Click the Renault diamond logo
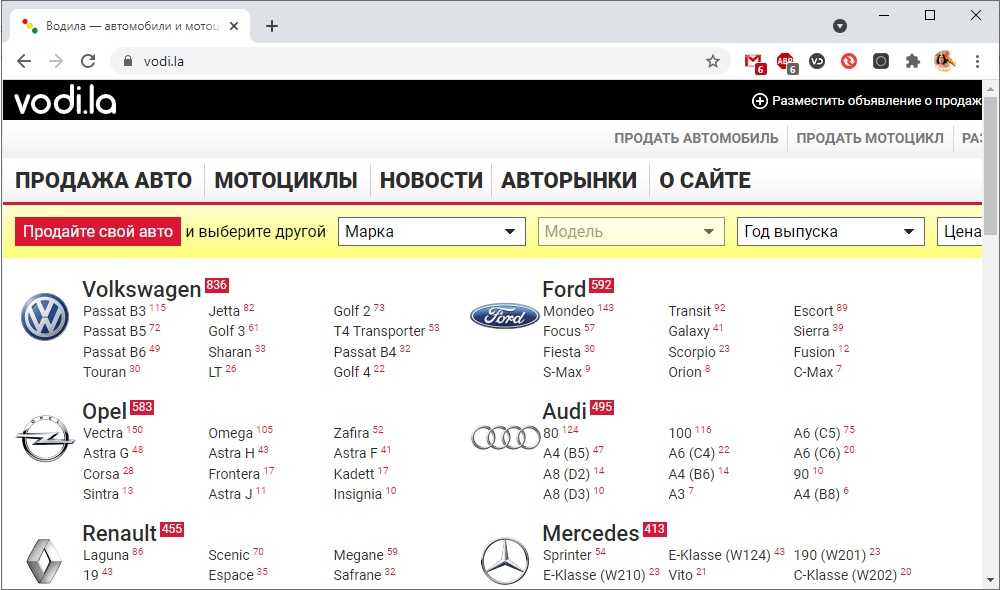Screen dimensions: 1000x590 click(45, 561)
